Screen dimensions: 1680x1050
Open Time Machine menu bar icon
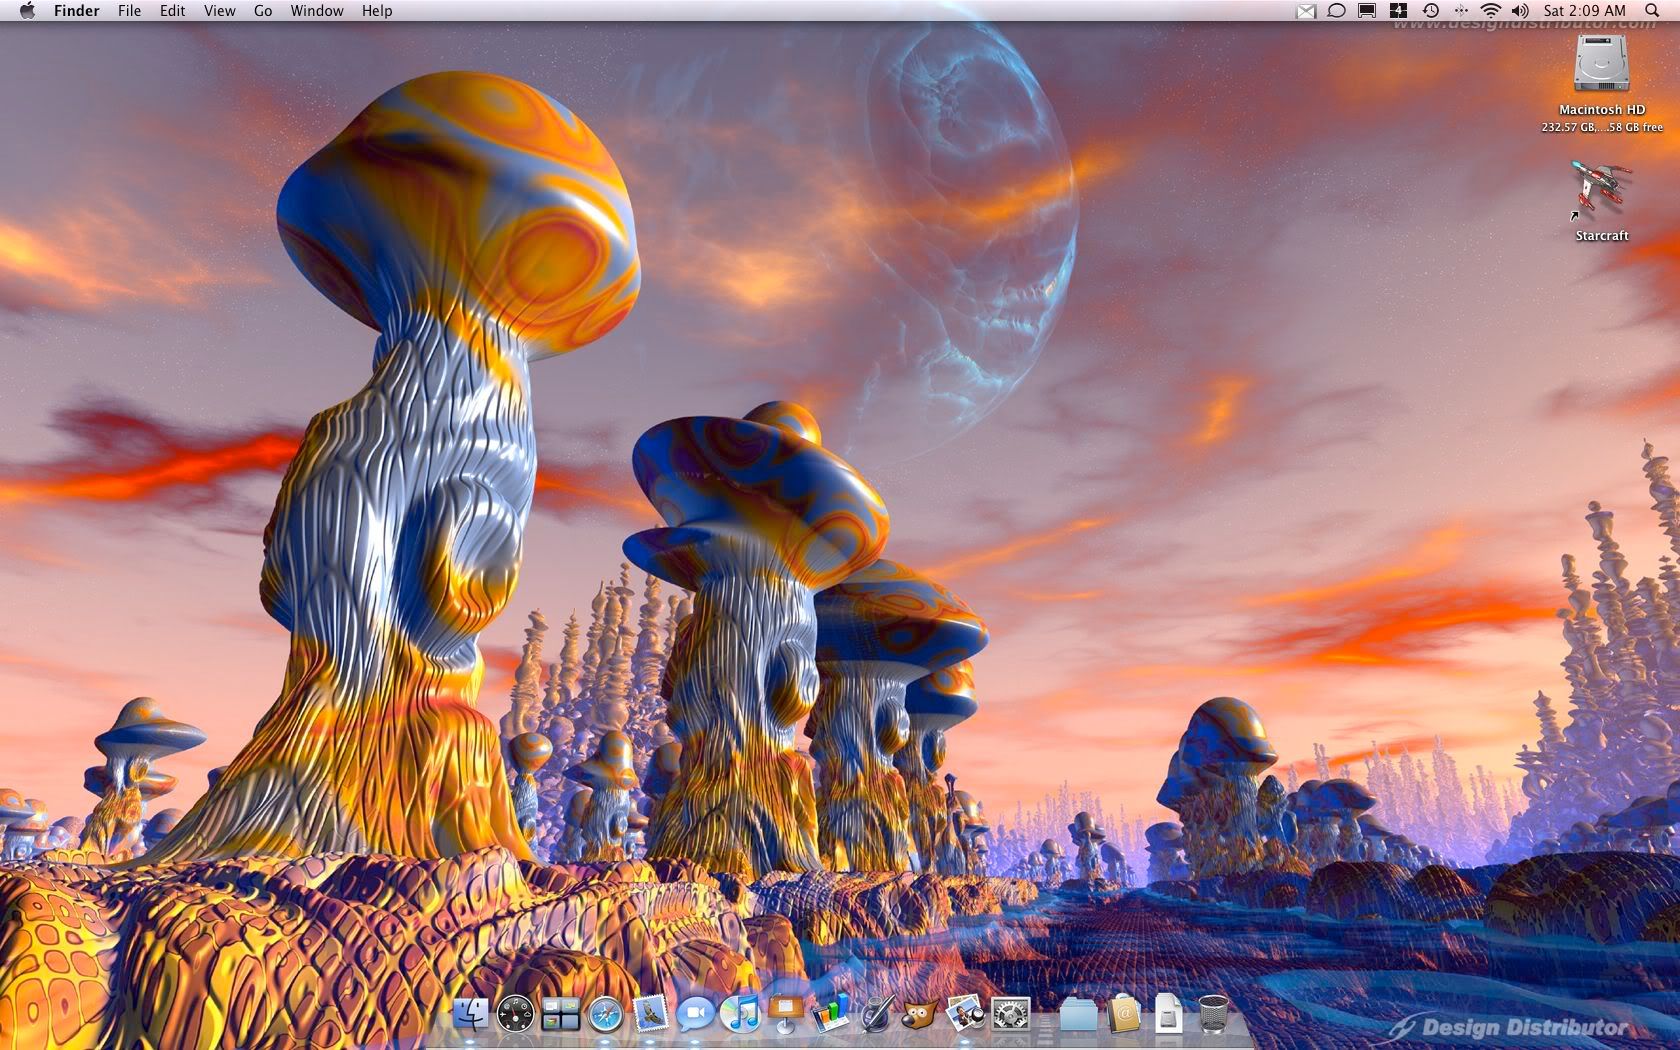click(x=1430, y=11)
